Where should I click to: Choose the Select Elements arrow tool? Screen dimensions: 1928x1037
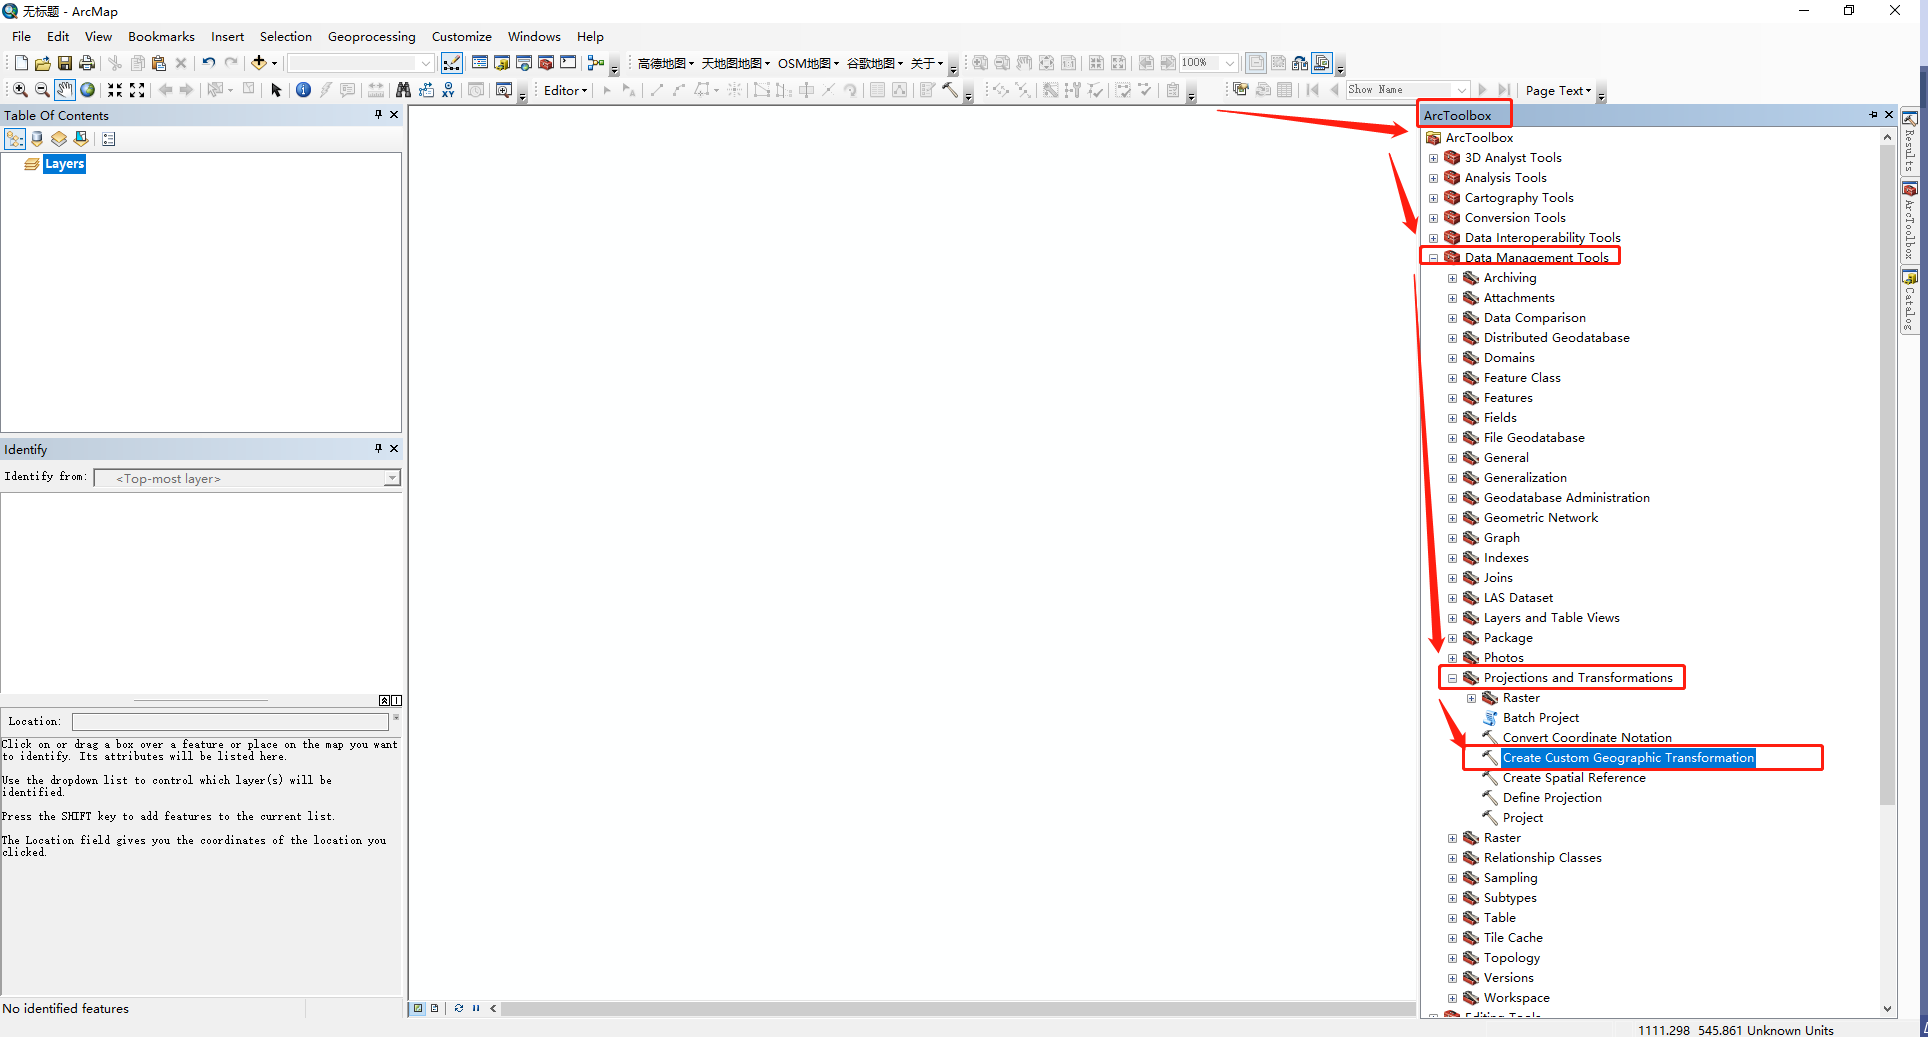click(x=277, y=90)
